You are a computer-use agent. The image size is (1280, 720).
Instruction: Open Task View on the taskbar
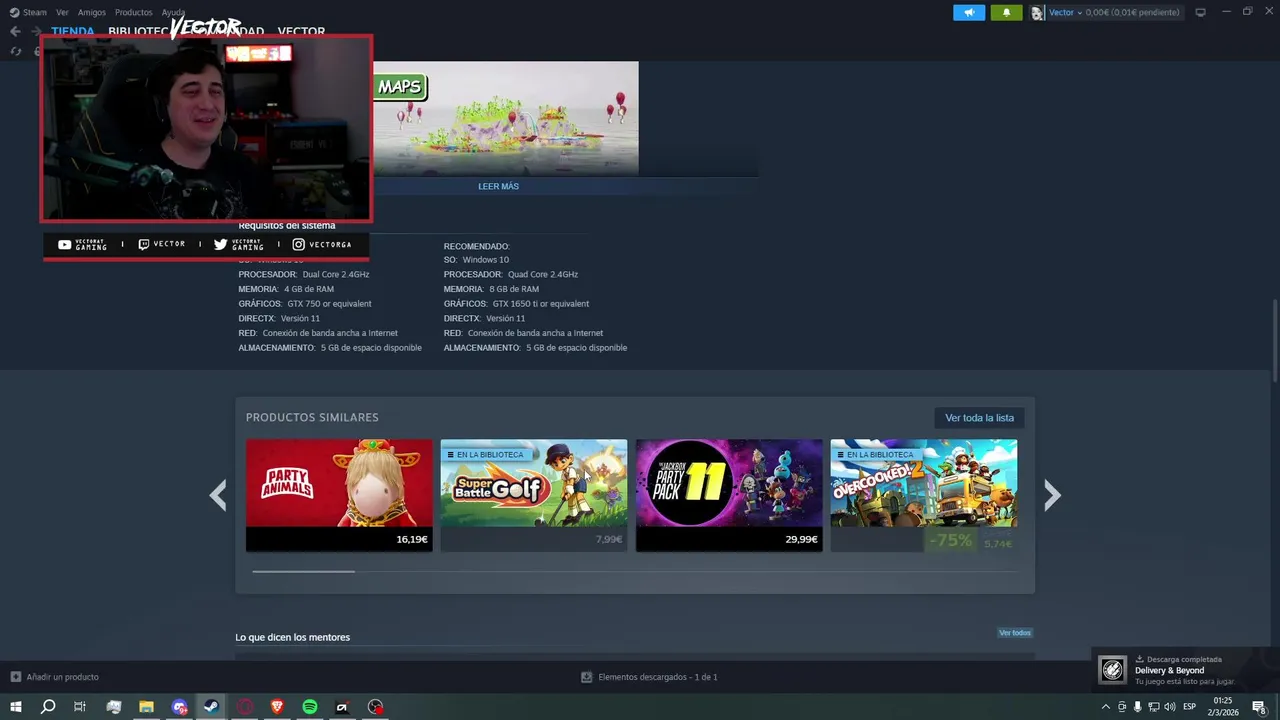tap(80, 707)
